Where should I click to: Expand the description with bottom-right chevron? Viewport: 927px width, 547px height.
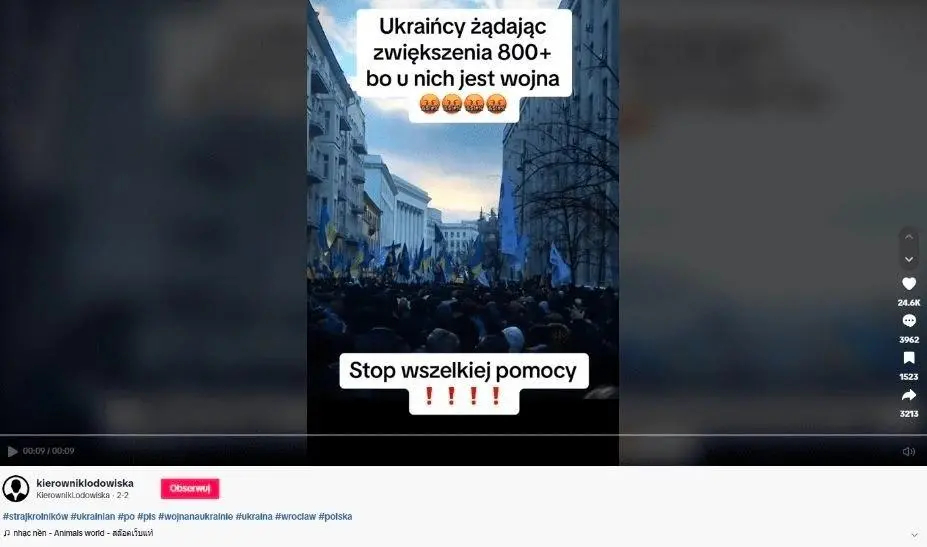click(x=915, y=535)
